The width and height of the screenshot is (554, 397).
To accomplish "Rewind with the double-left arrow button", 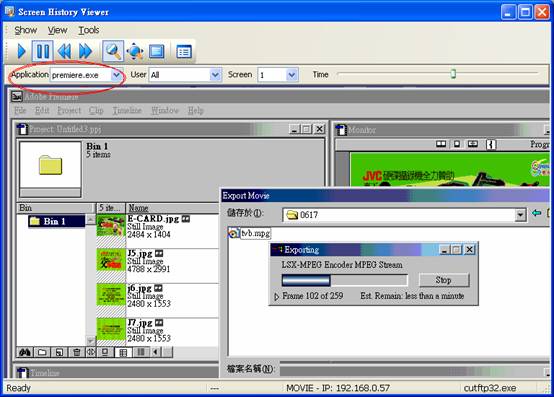I will click(64, 52).
